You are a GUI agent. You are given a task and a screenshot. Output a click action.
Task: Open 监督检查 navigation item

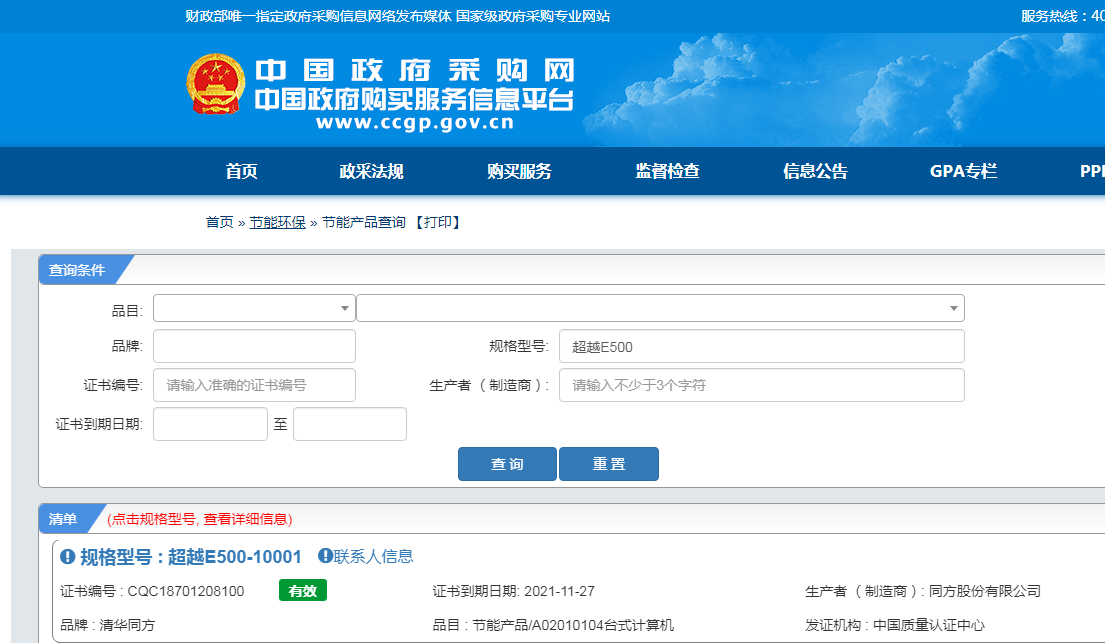click(667, 171)
